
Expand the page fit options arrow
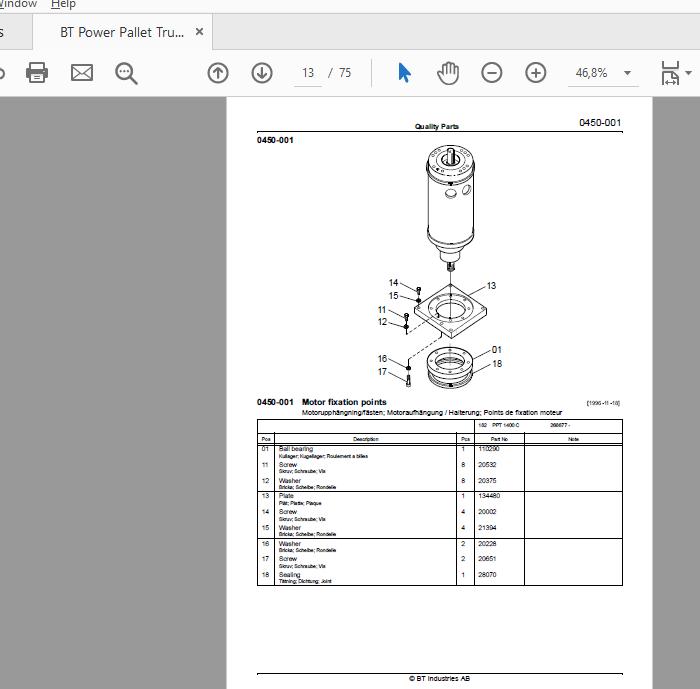tap(688, 73)
